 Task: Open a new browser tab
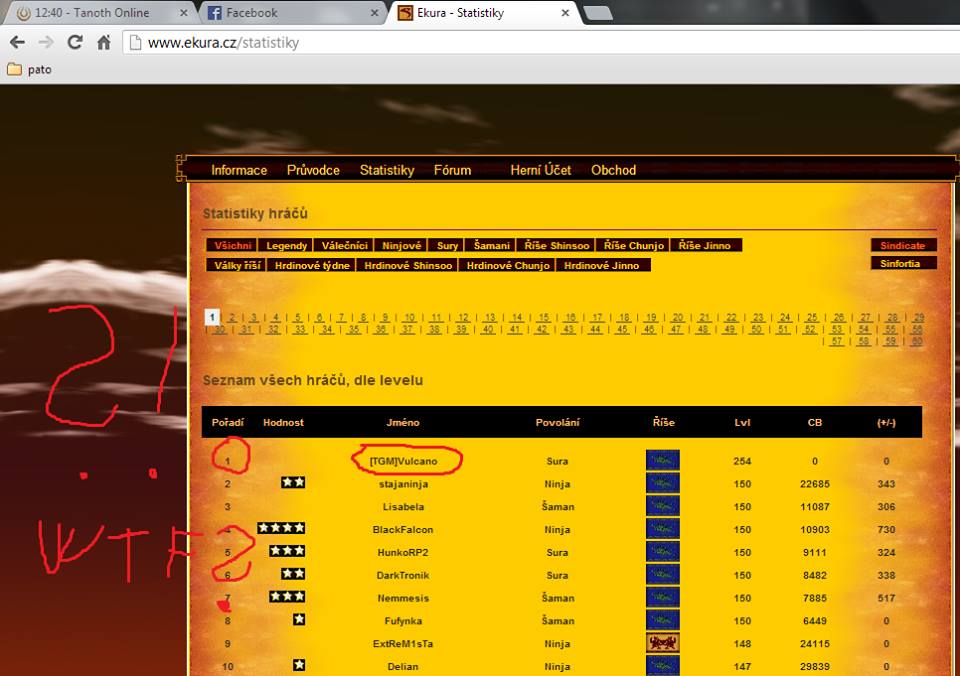click(597, 13)
